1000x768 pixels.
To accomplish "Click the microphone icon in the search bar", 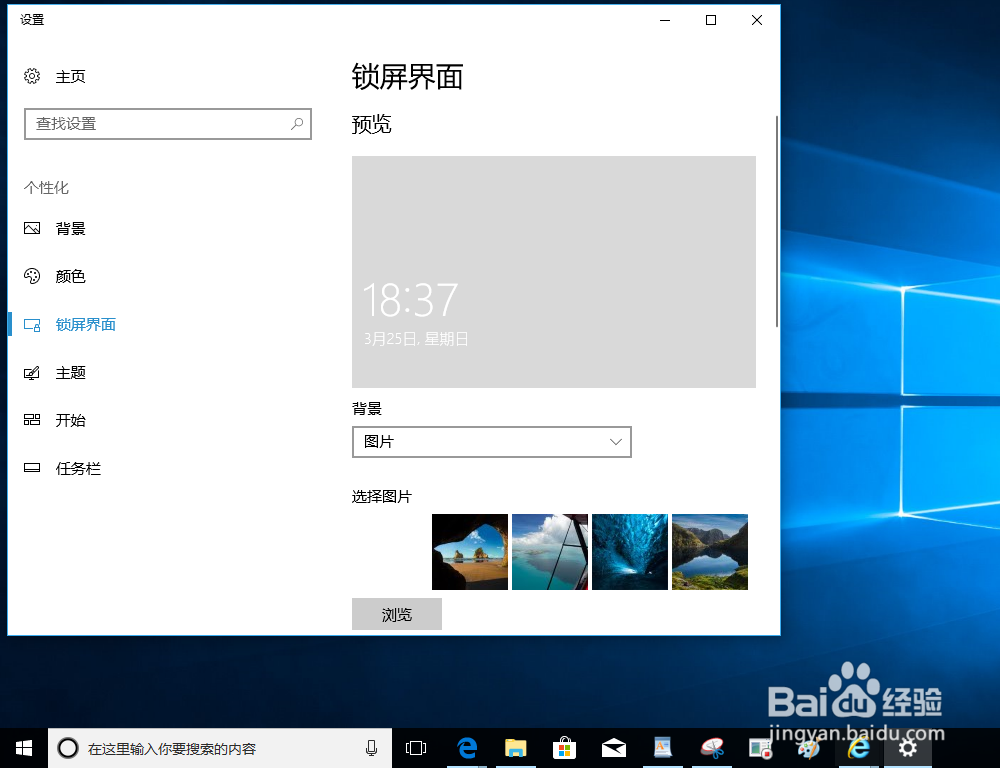I will pos(370,747).
